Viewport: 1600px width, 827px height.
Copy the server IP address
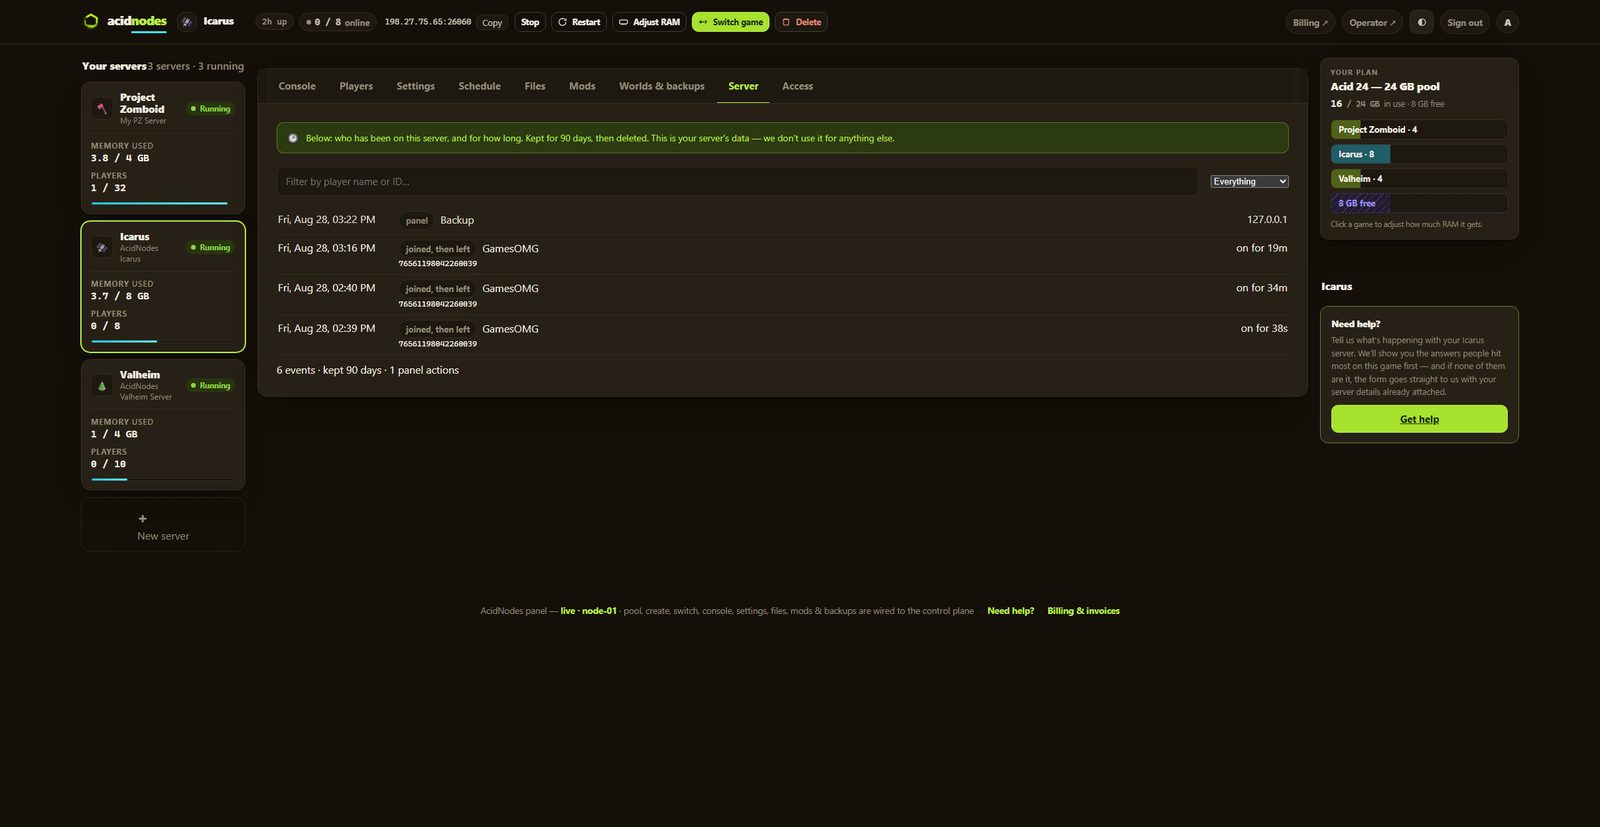point(492,22)
